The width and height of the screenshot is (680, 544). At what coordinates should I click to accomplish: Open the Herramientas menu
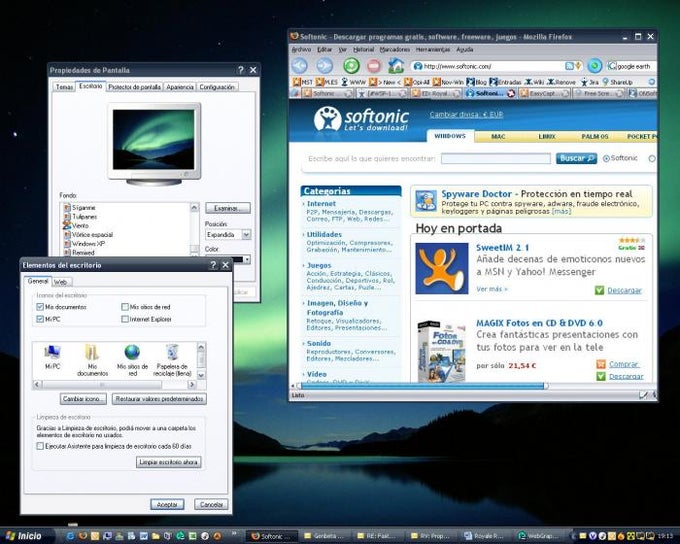(433, 49)
